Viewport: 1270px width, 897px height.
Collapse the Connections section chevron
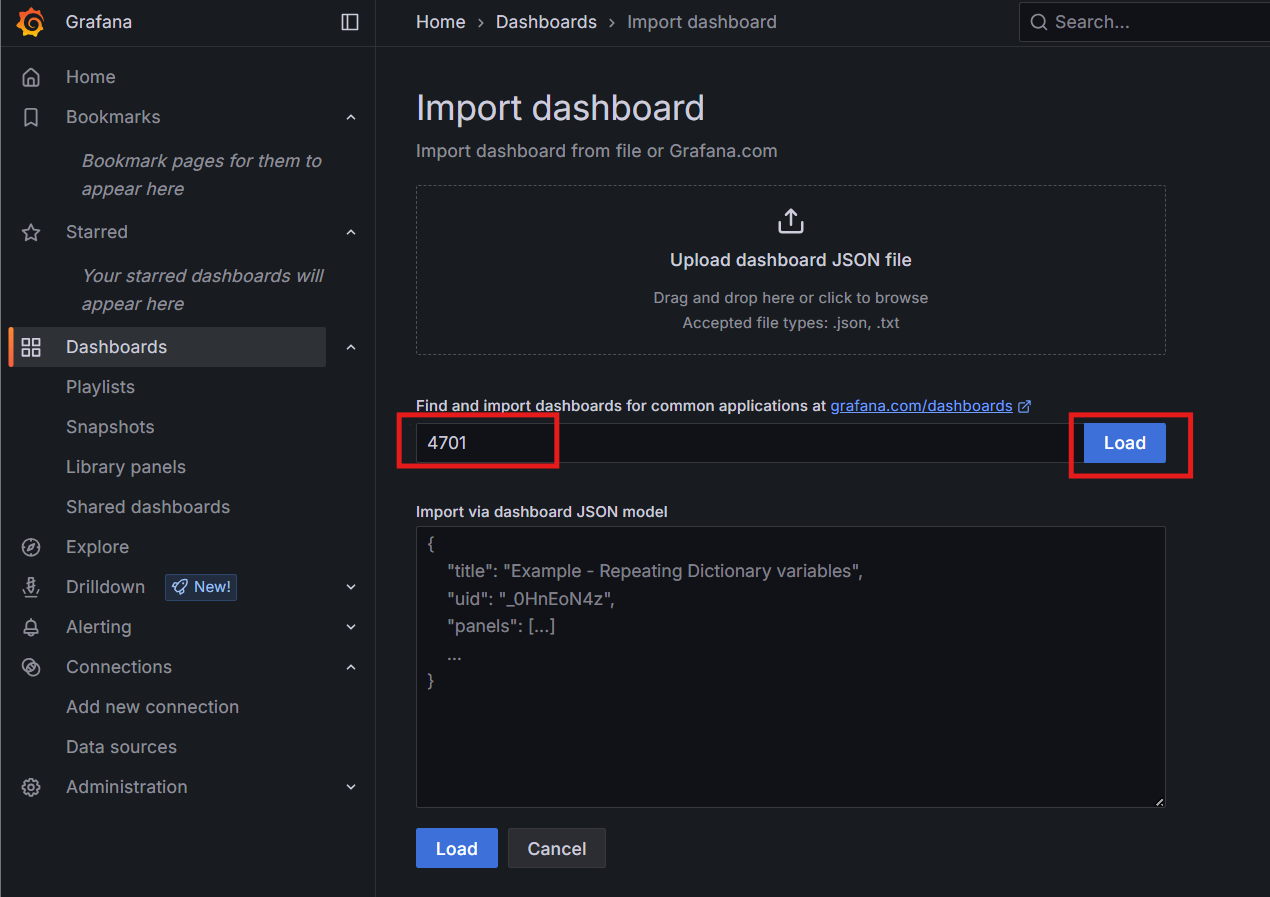click(x=351, y=667)
